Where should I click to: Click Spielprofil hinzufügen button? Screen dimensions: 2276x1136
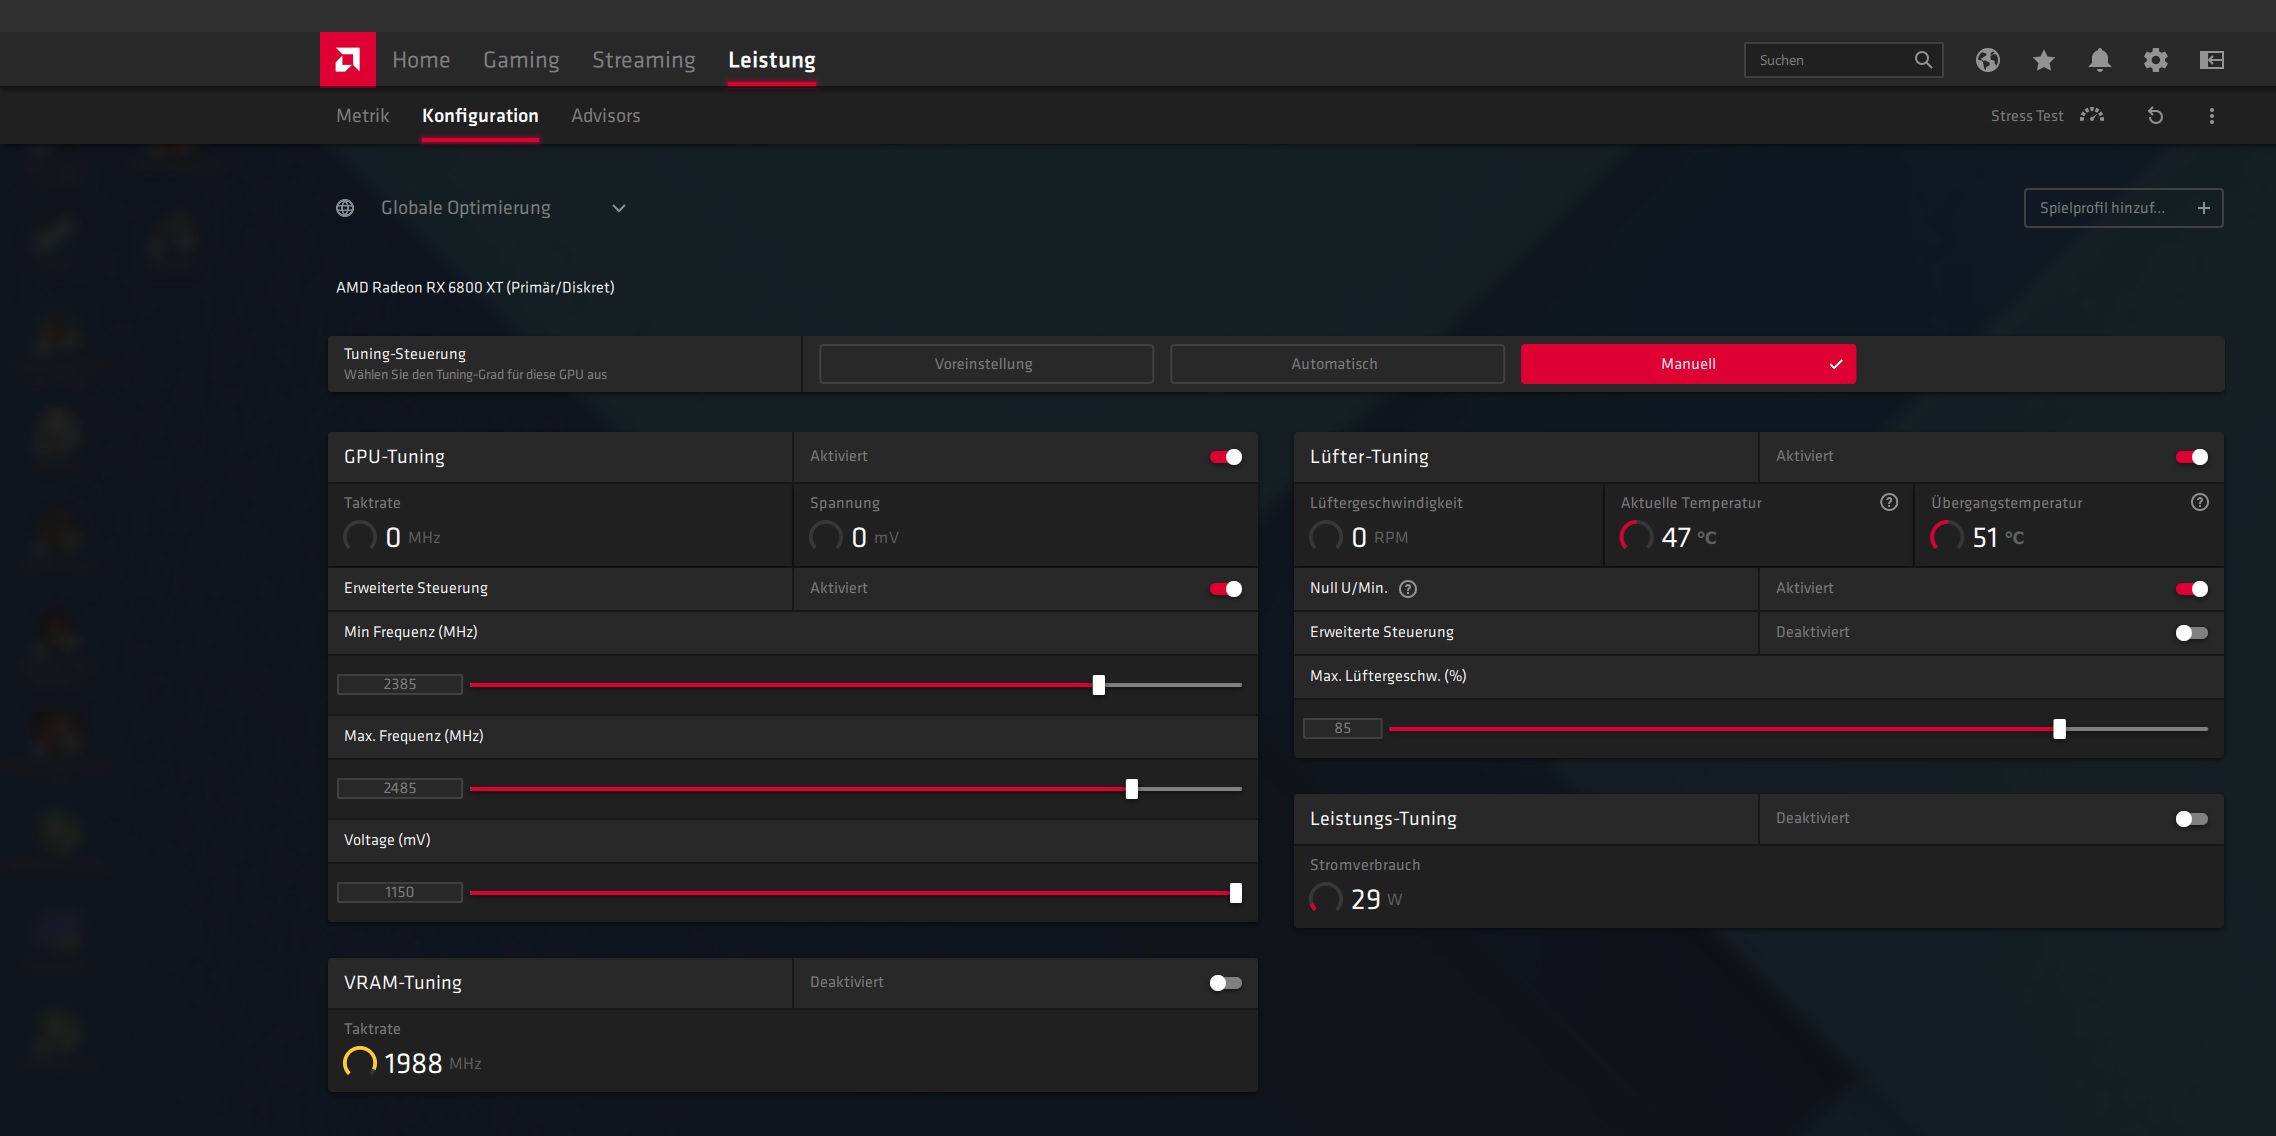coord(2123,208)
